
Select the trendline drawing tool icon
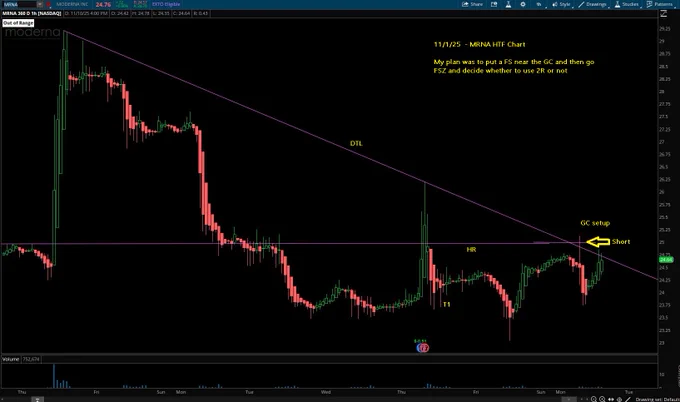click(628, 399)
